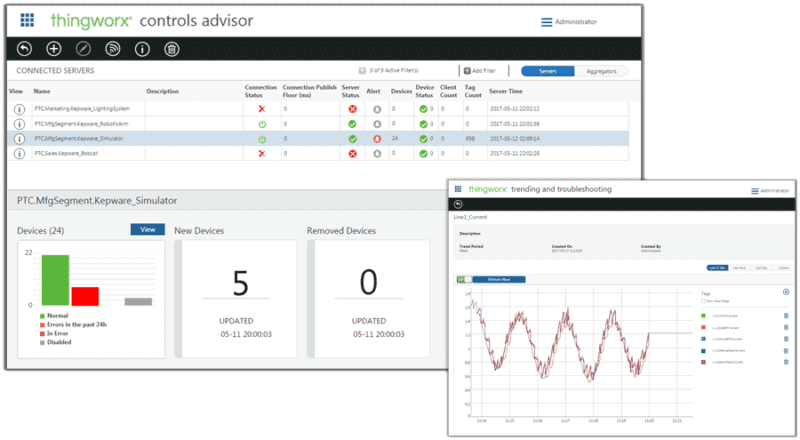
Task: Select the PTC.Sales.Kepware_Bobcat row name
Action: click(66, 153)
